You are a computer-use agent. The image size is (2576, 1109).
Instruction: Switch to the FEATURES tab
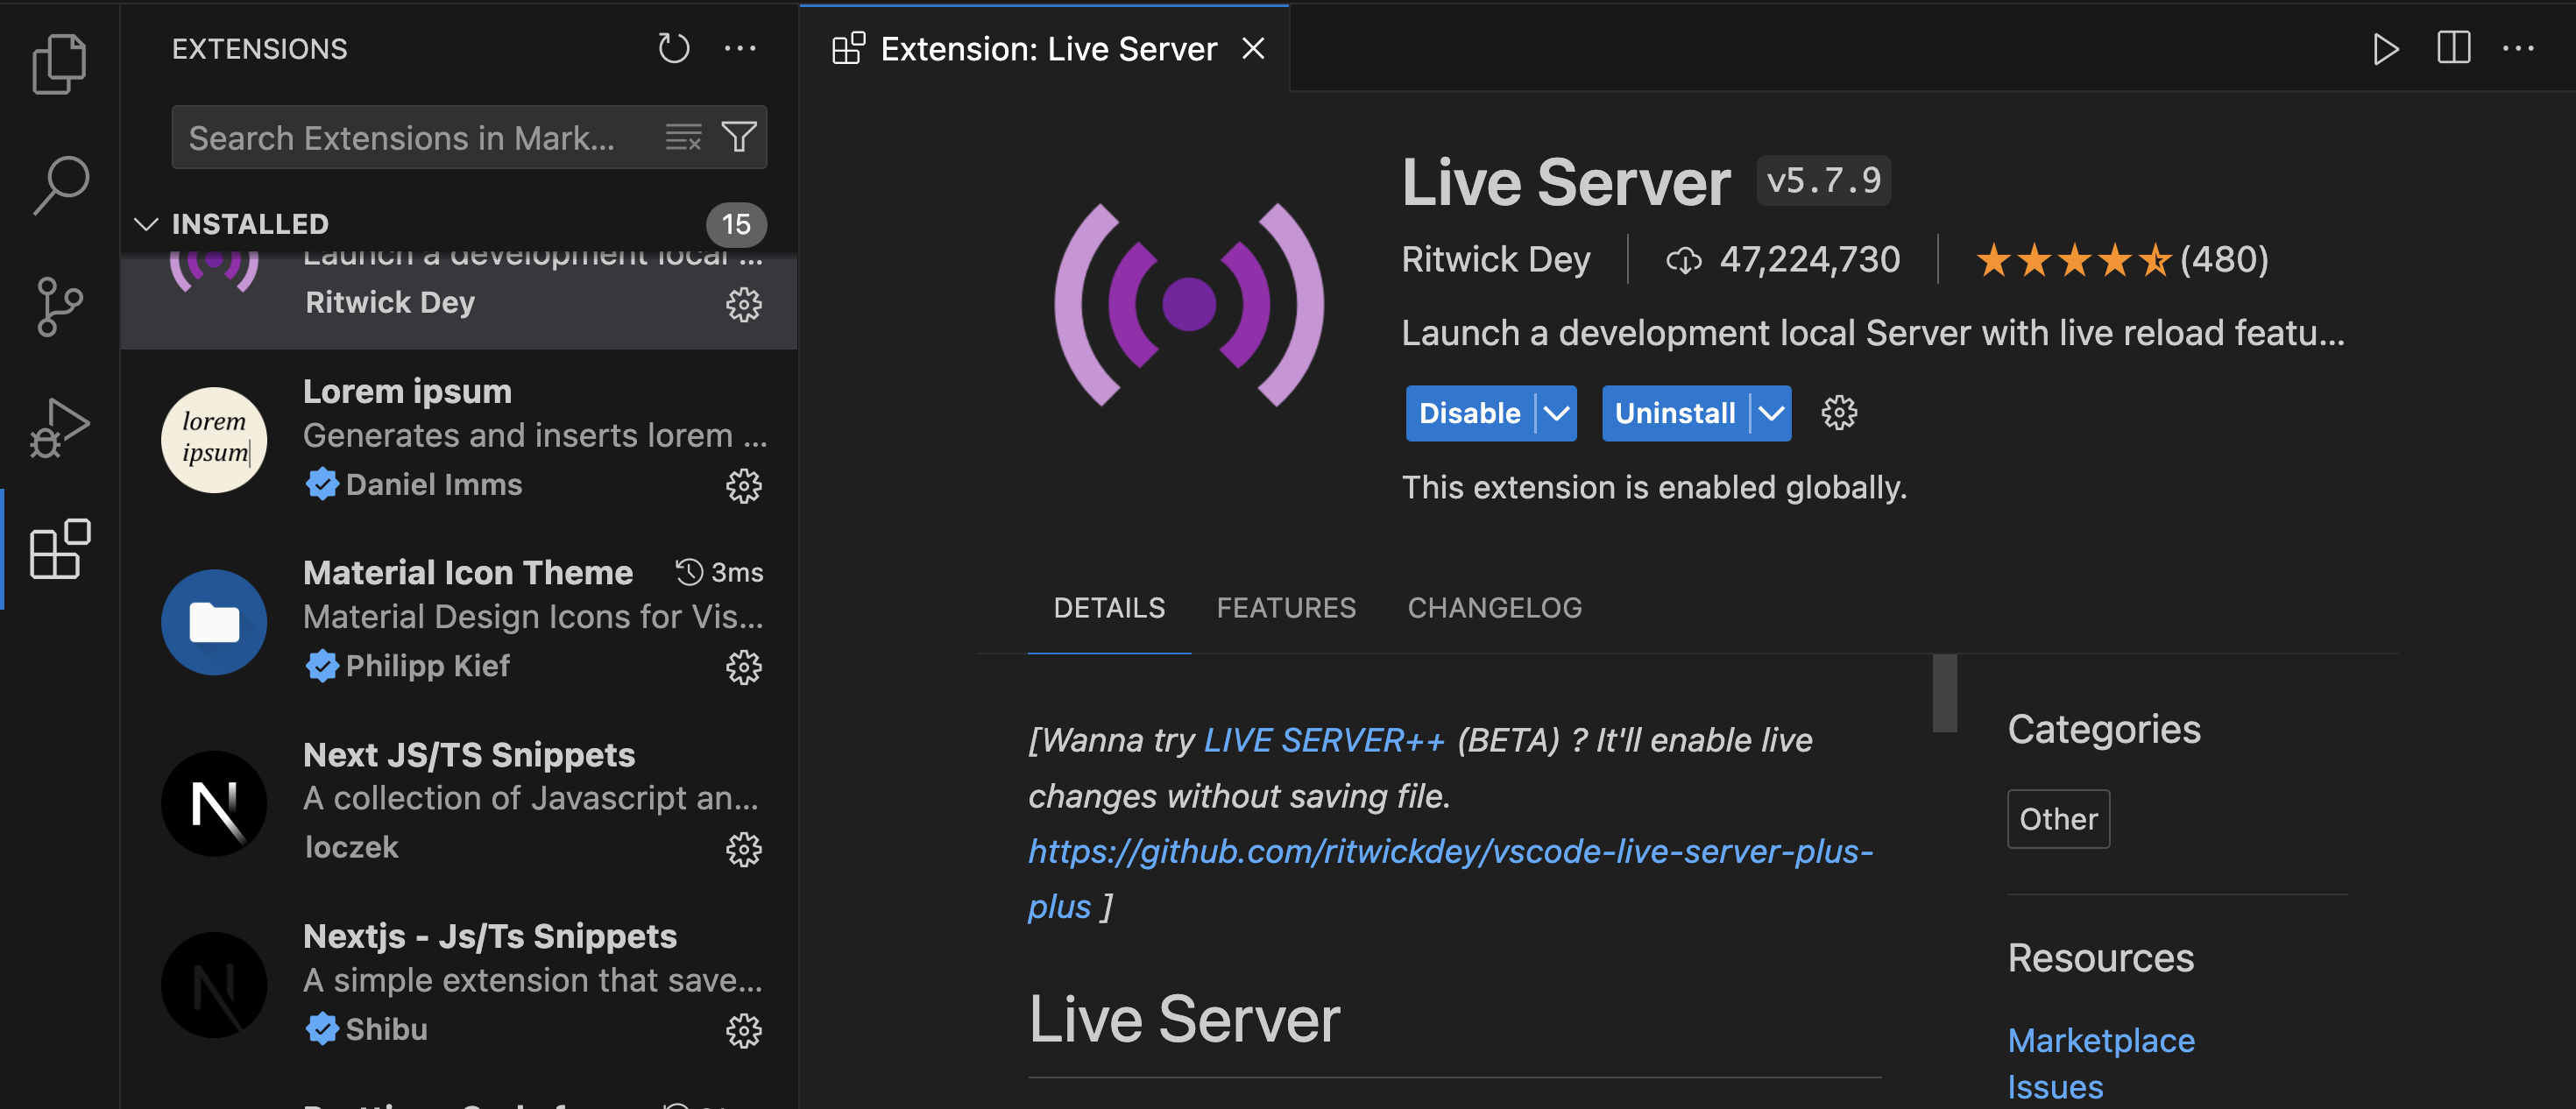tap(1285, 608)
